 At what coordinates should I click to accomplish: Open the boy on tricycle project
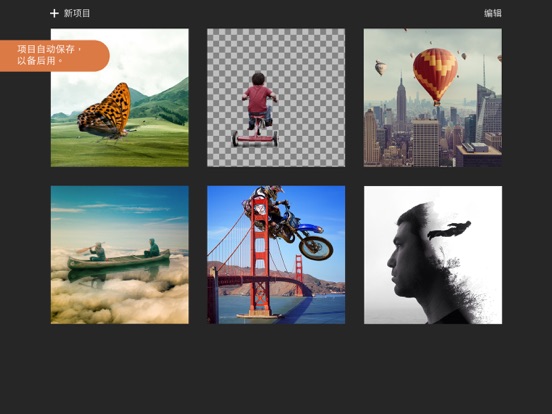coord(276,98)
